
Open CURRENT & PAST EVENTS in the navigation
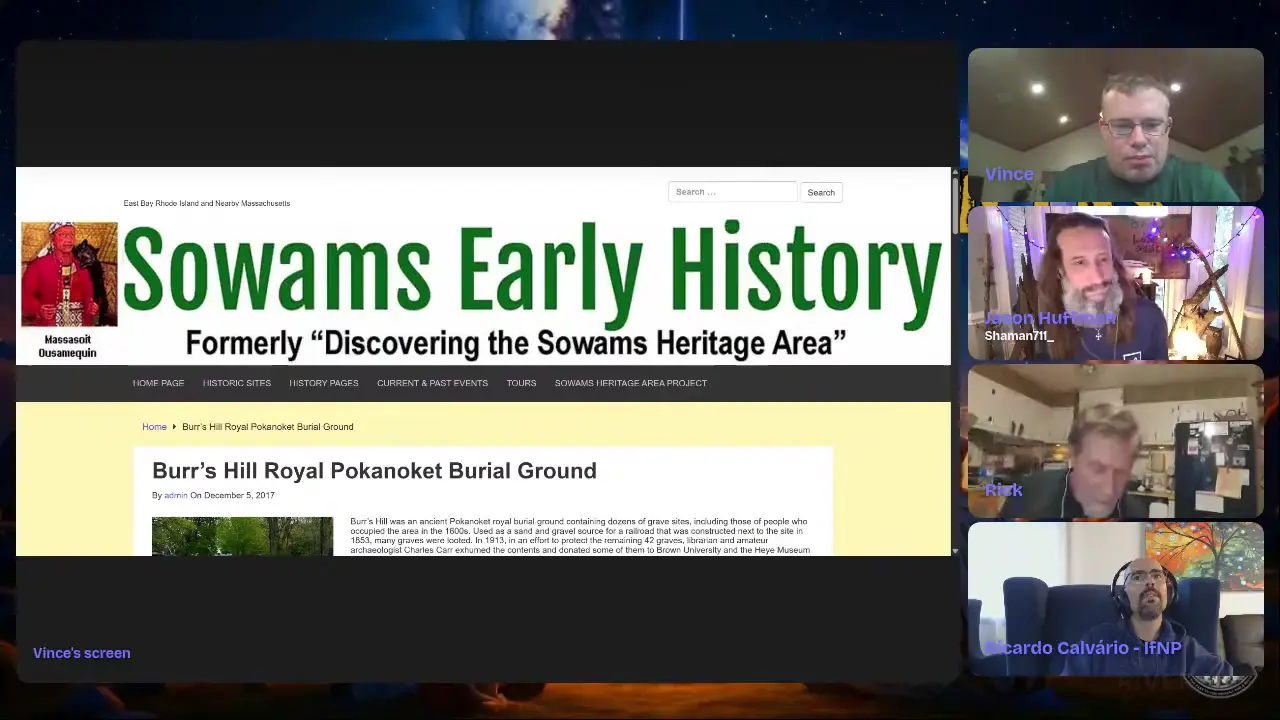tap(432, 383)
